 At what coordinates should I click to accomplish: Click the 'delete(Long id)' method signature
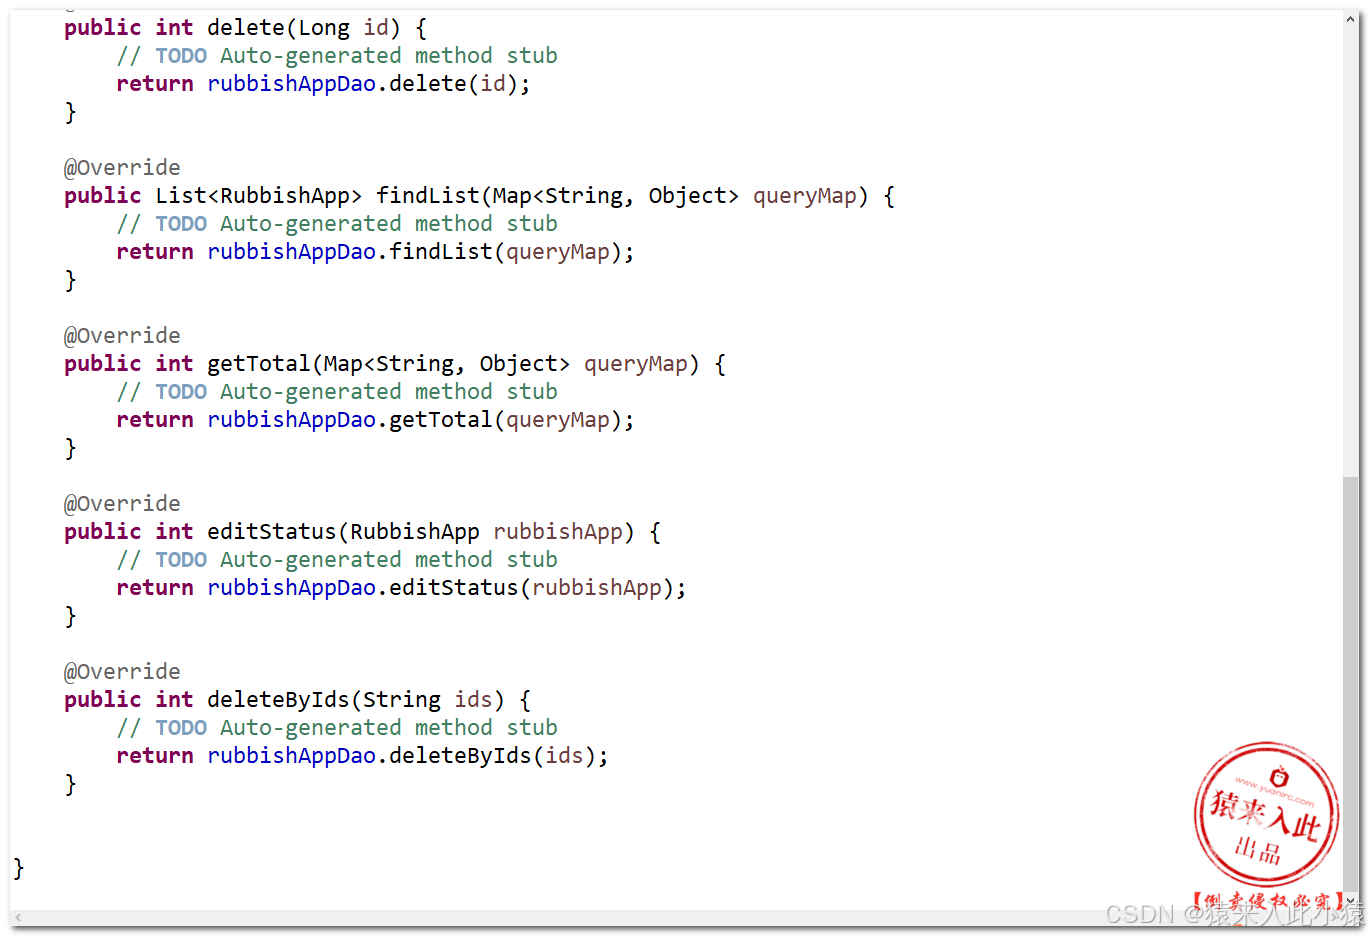tap(303, 28)
